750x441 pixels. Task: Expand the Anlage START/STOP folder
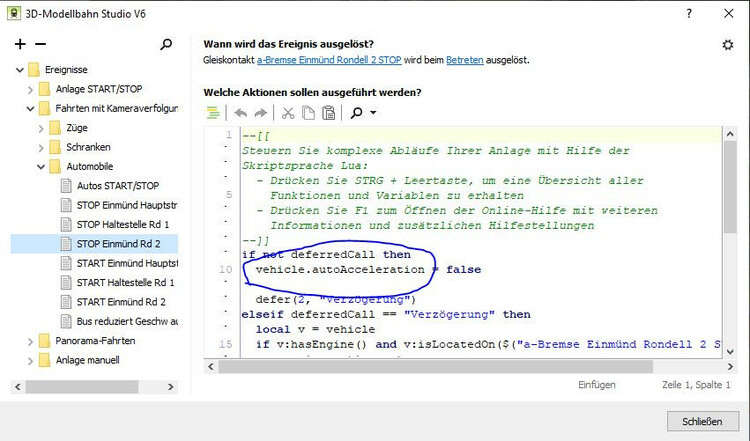tap(30, 89)
